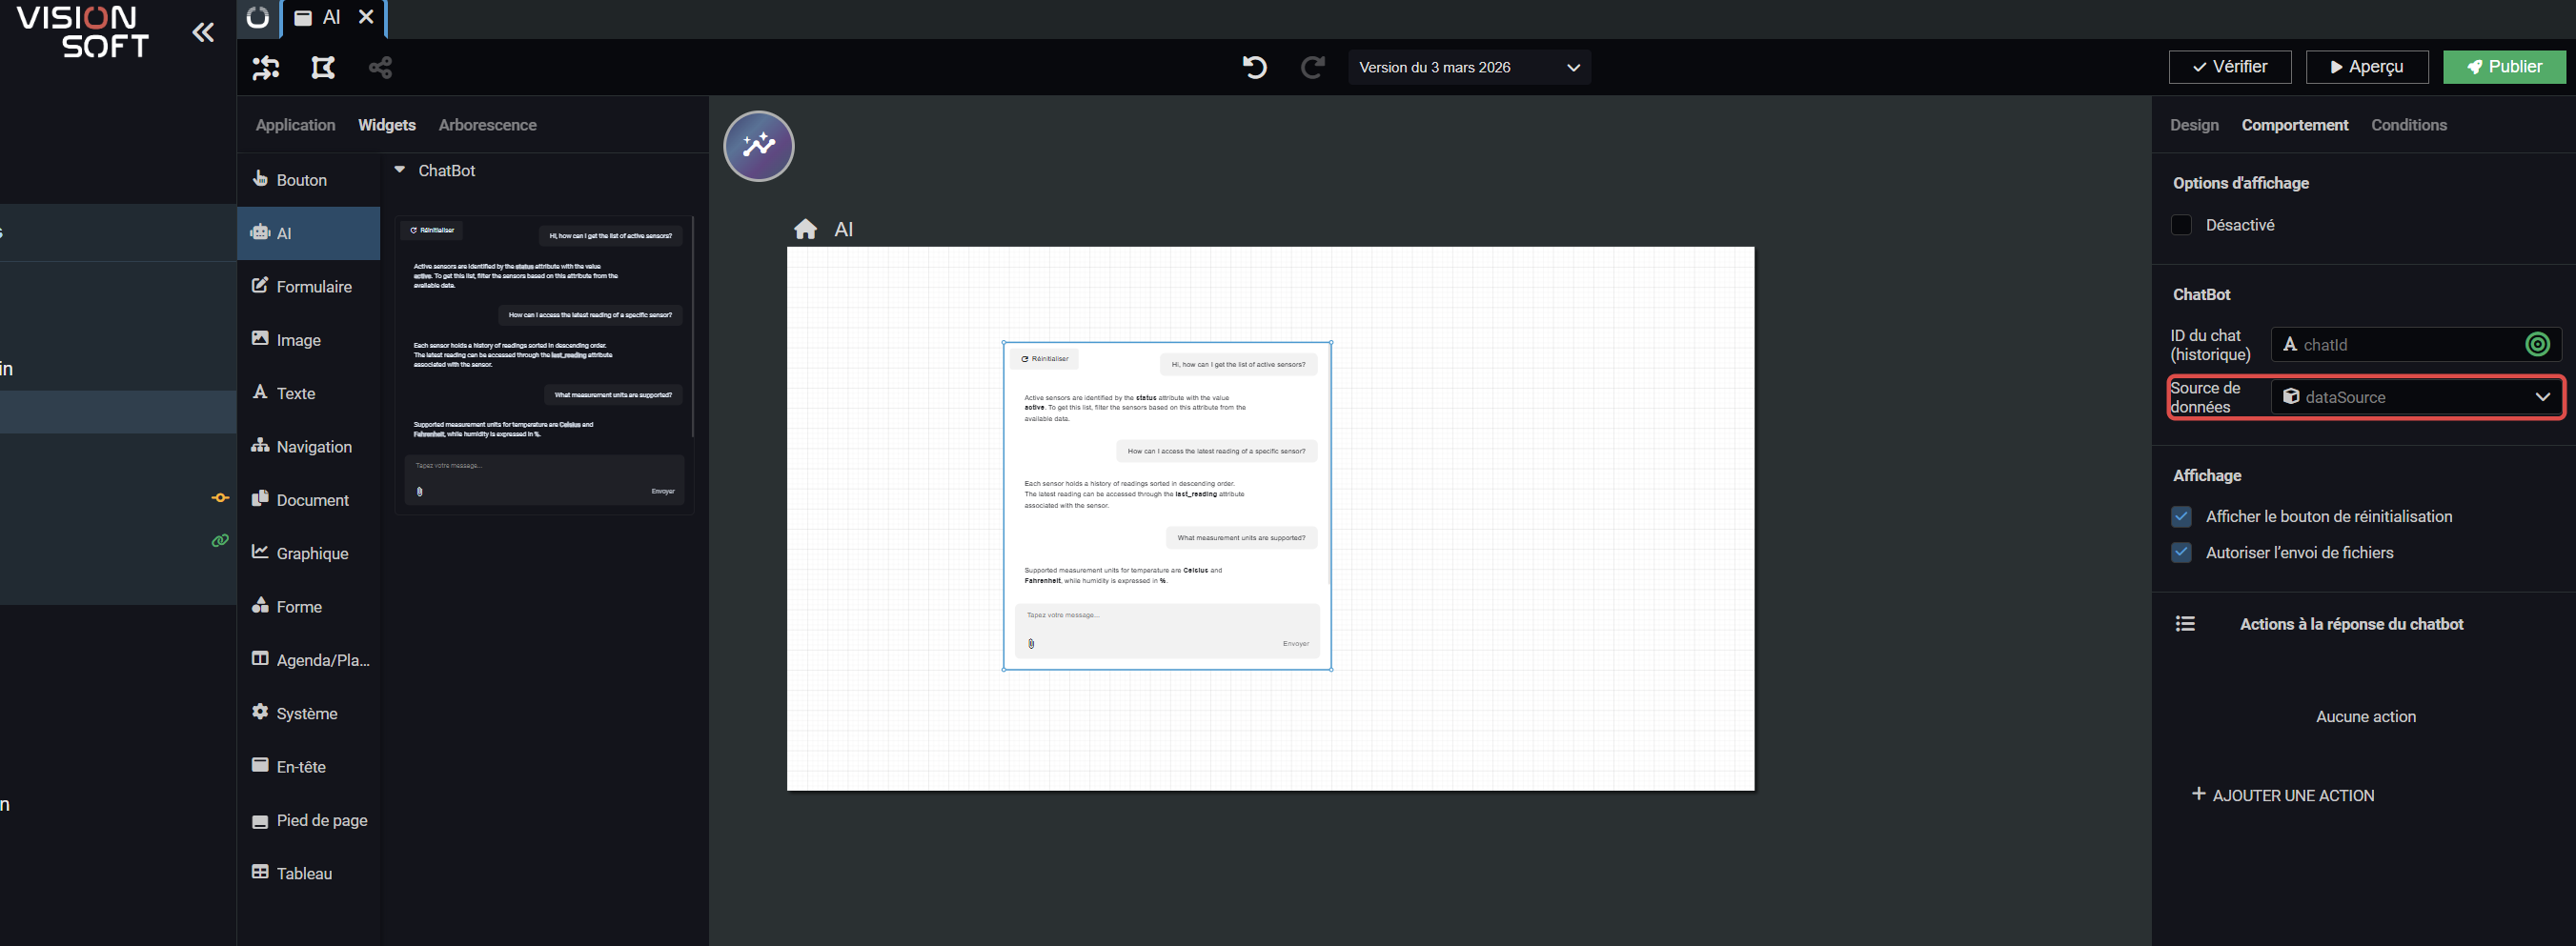The image size is (2576, 946).
Task: Enable the Désactivé checkbox
Action: pyautogui.click(x=2181, y=225)
